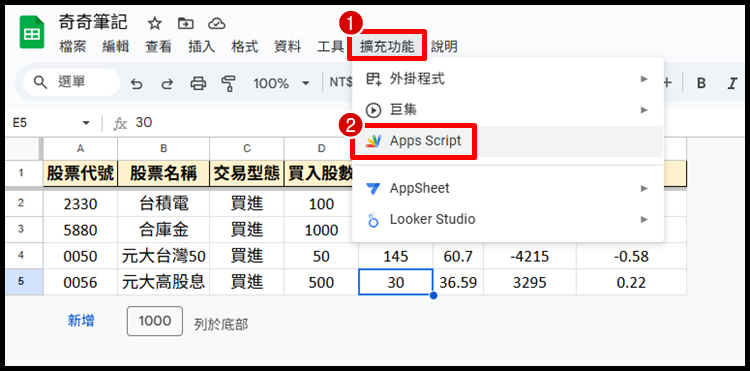Image resolution: width=750 pixels, height=371 pixels.
Task: Expand the AppSheet submenu arrow
Action: pos(644,188)
